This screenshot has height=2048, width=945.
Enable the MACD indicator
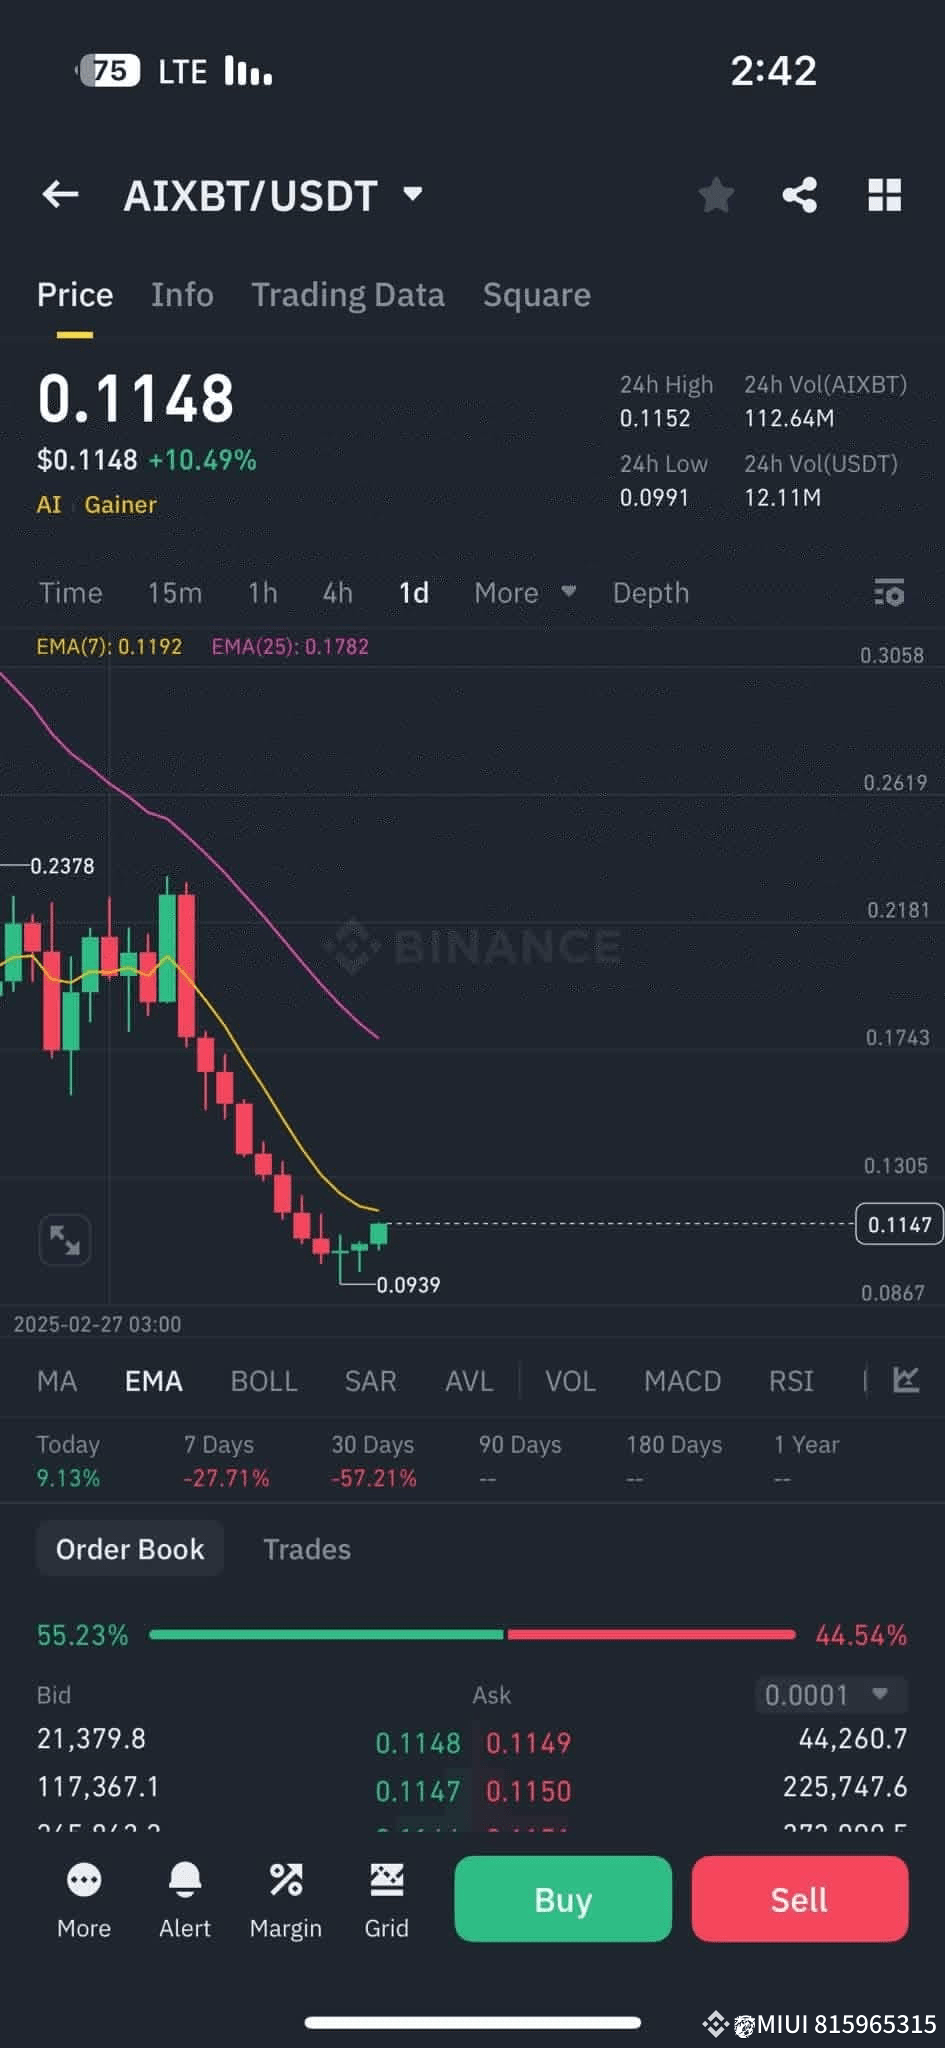[683, 1380]
